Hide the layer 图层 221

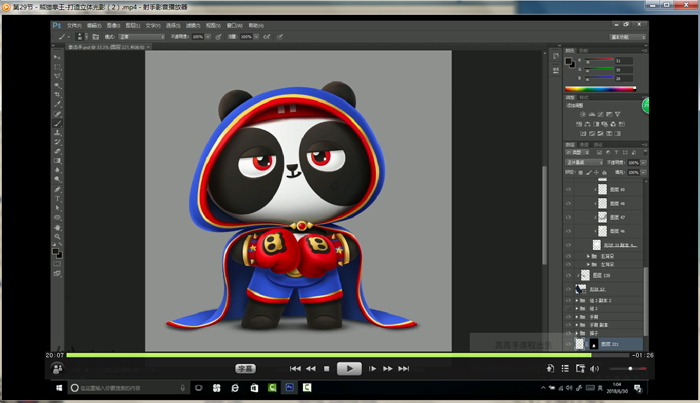[x=568, y=344]
